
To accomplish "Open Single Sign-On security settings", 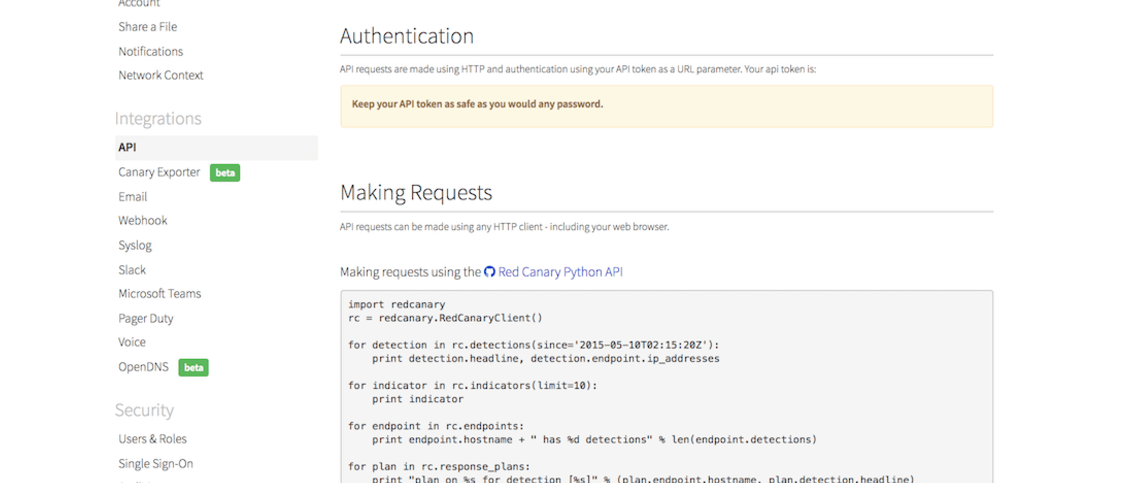I will pos(156,464).
